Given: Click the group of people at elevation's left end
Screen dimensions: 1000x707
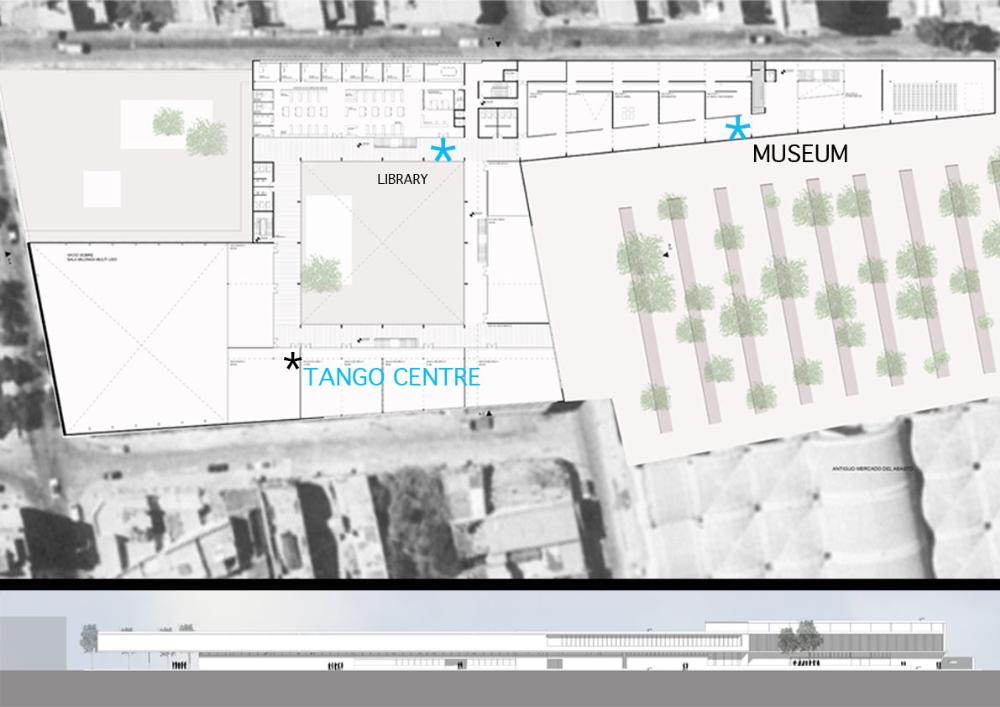Looking at the screenshot, I should click(177, 661).
